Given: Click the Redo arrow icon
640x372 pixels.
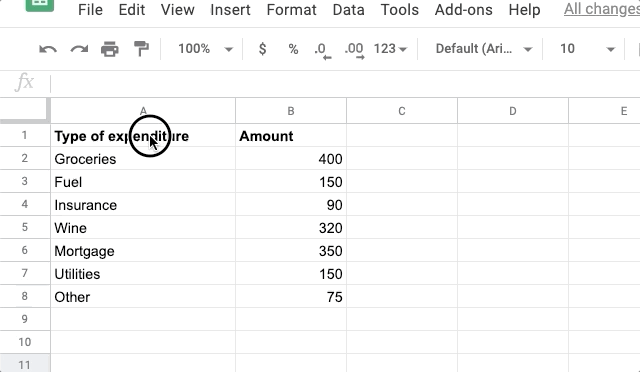Looking at the screenshot, I should 79,49.
